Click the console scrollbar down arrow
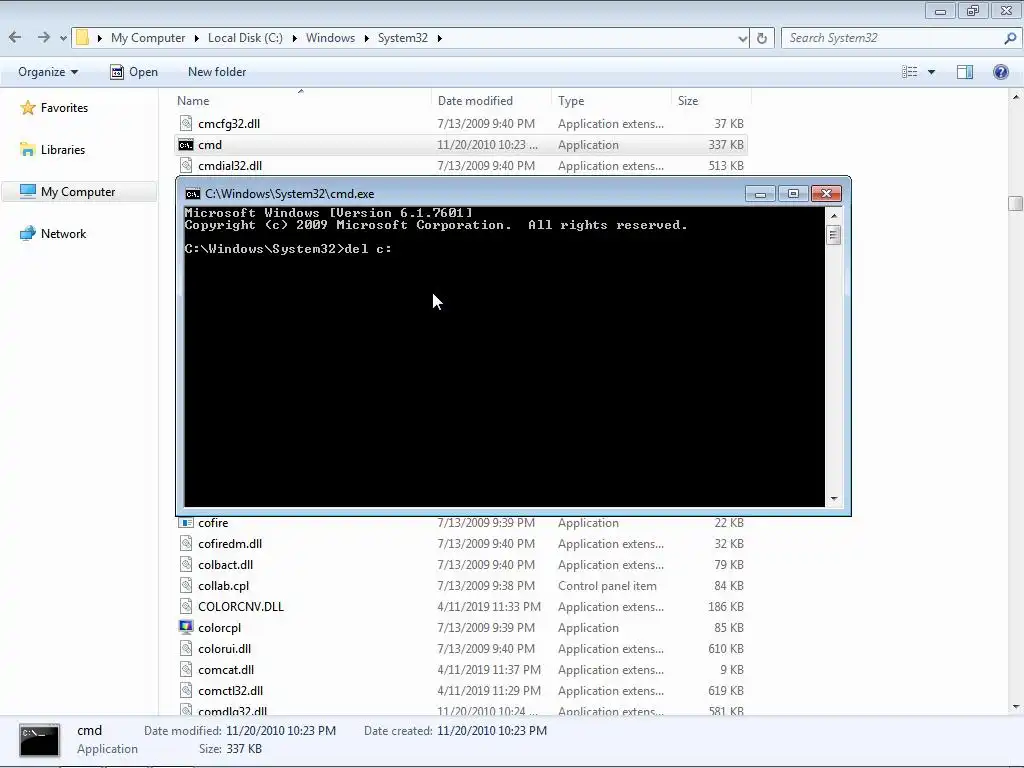 834,499
